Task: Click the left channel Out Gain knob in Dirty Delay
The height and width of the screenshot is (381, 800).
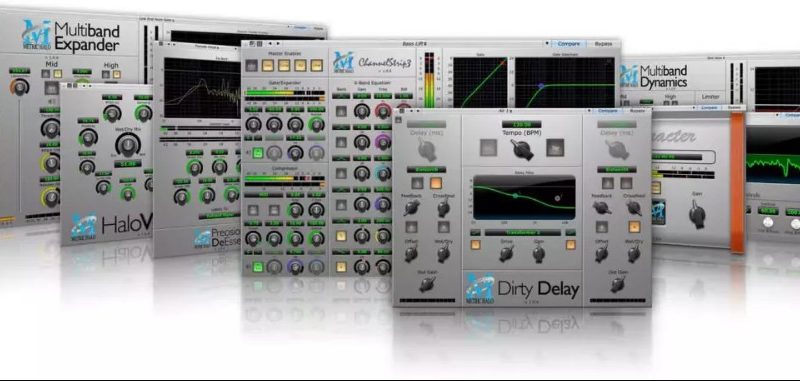Action: [x=427, y=285]
